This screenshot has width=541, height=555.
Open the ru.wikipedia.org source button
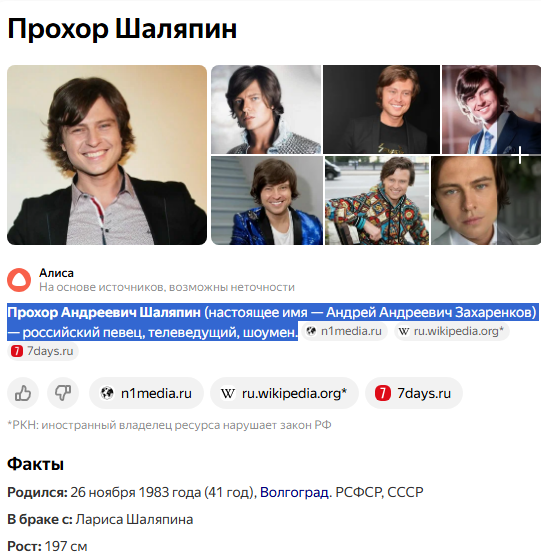[x=284, y=393]
